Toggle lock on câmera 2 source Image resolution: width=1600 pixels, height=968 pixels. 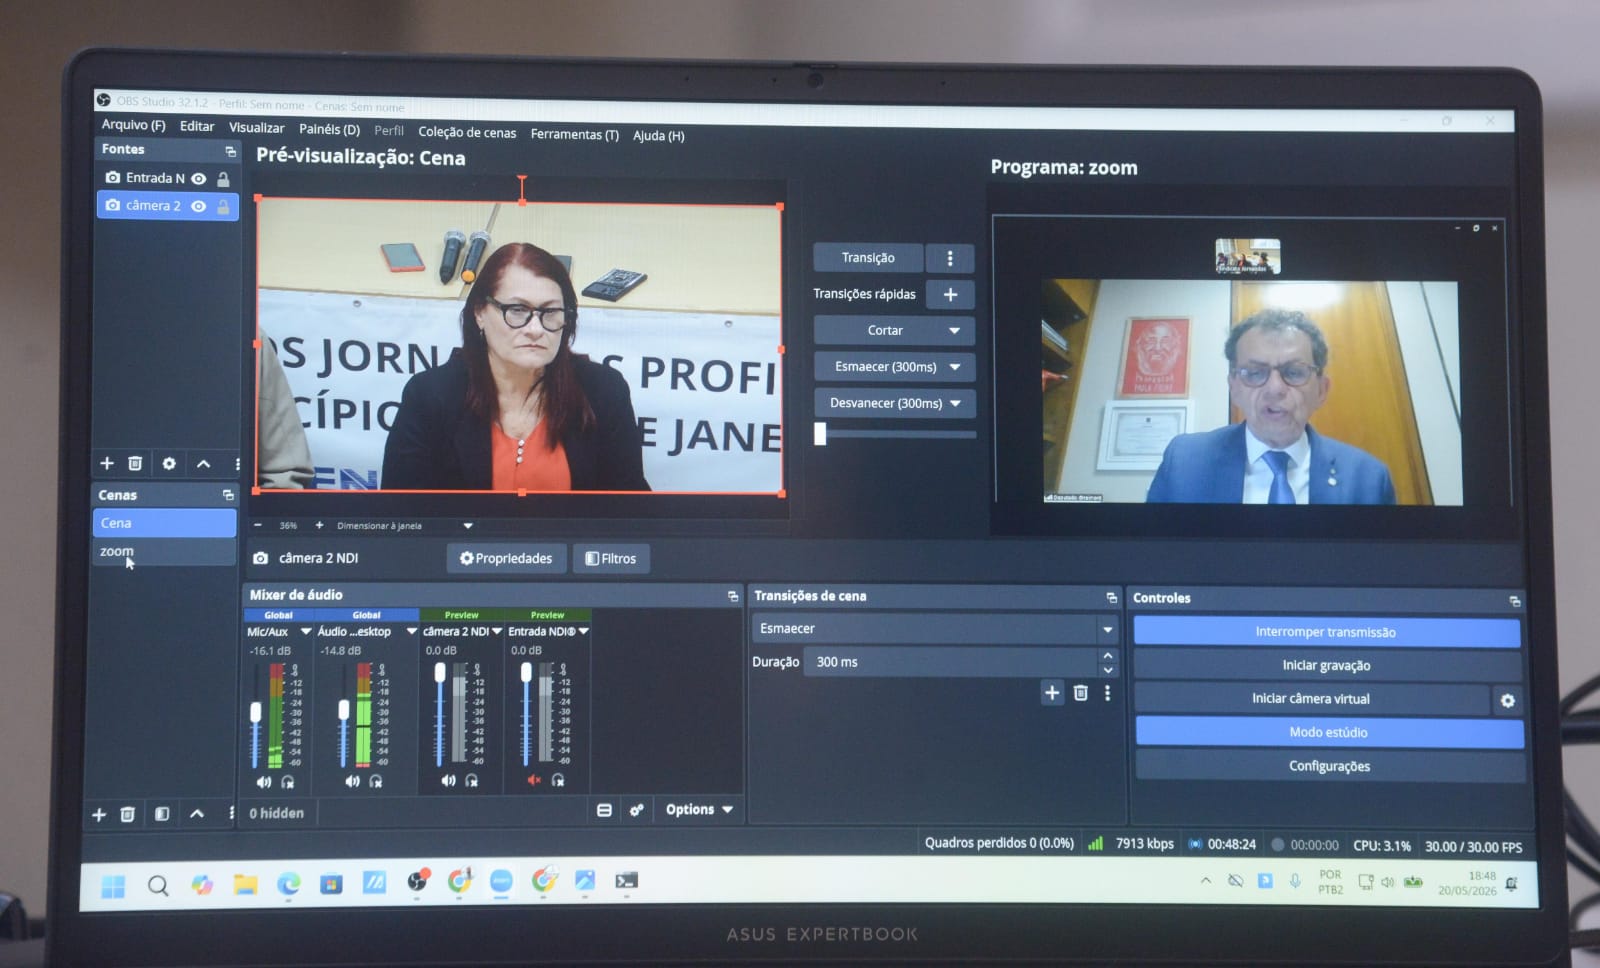(x=223, y=207)
